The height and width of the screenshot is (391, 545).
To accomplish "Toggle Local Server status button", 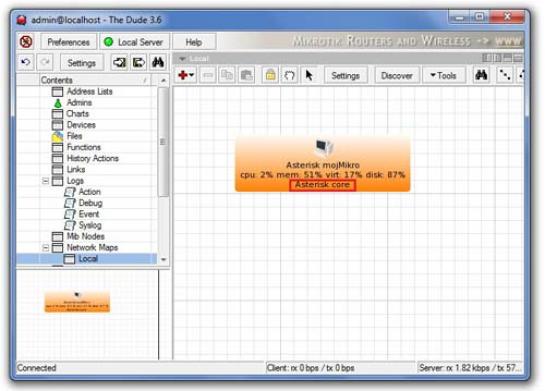I will pos(135,42).
